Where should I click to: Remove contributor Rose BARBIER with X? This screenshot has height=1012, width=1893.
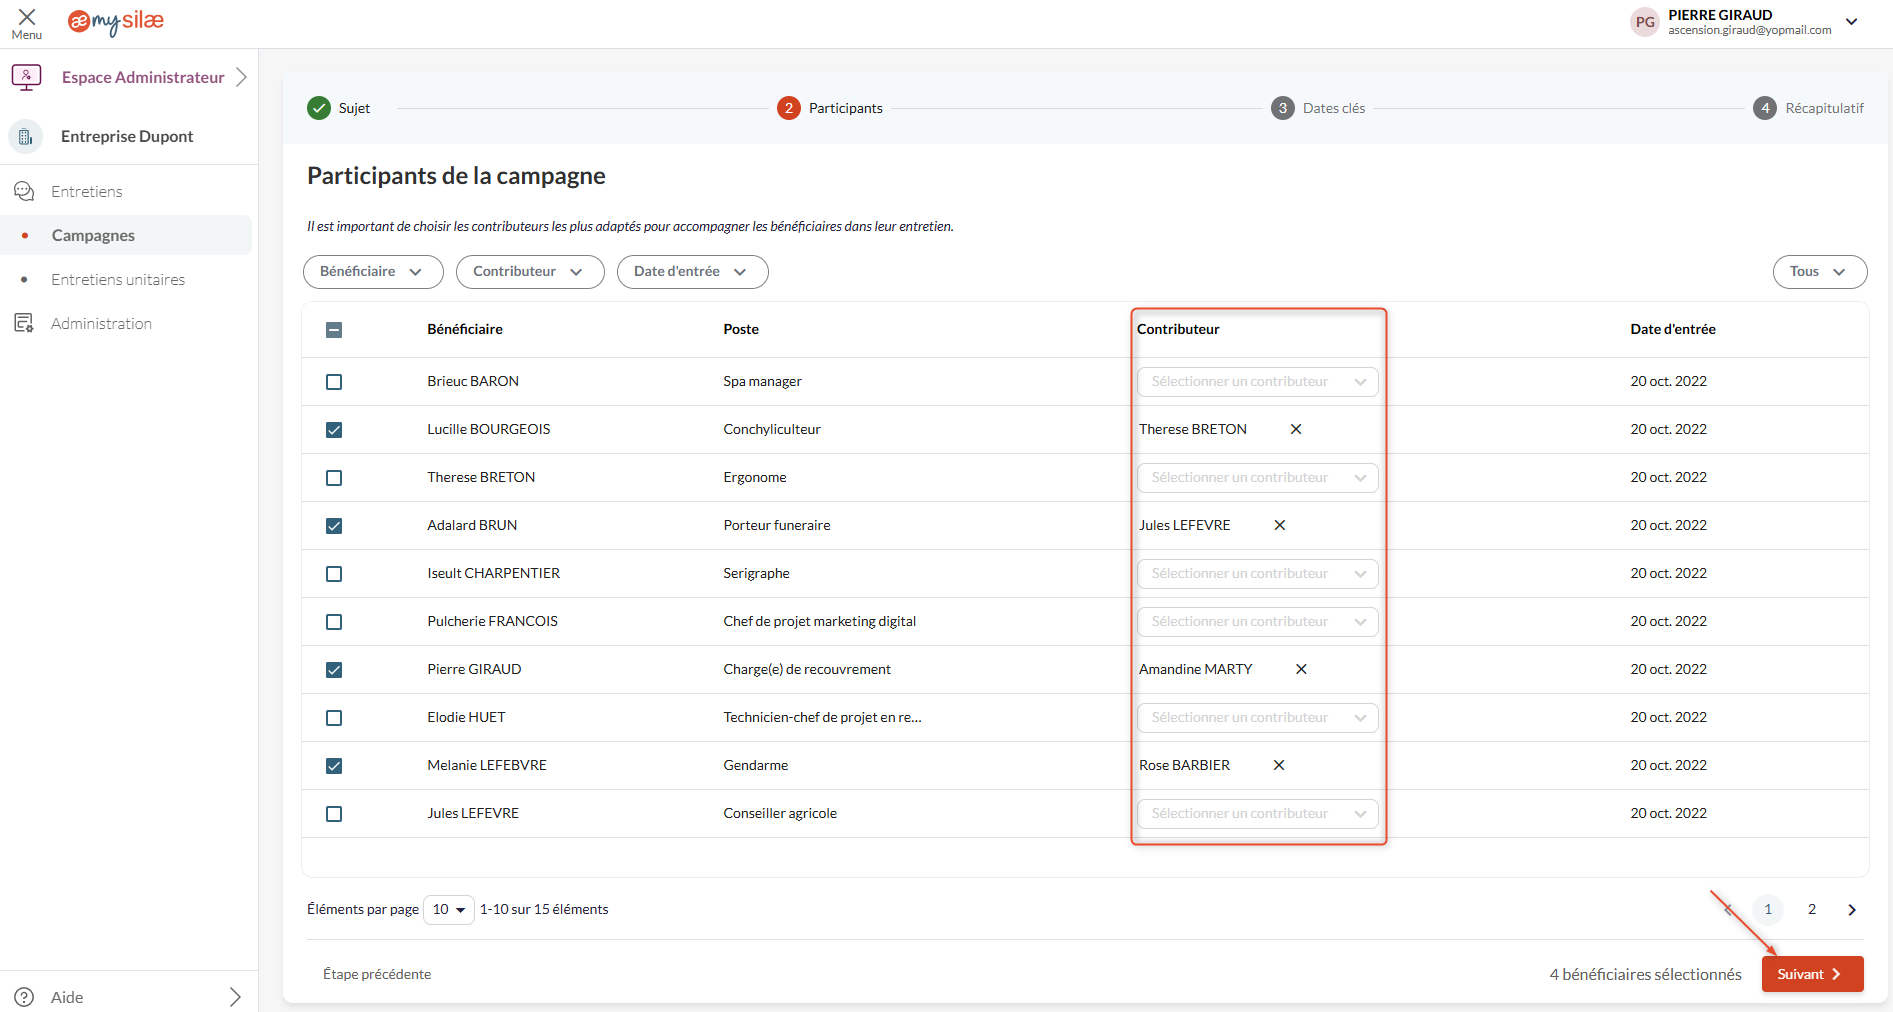1279,765
